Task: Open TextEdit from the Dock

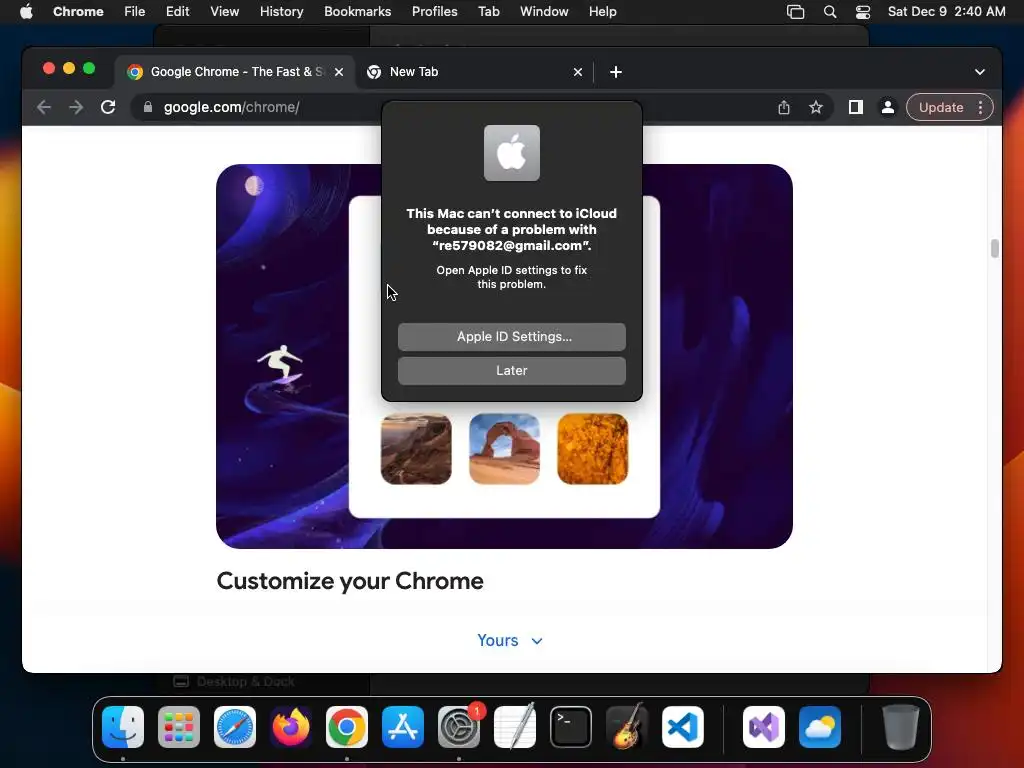Action: [x=515, y=726]
